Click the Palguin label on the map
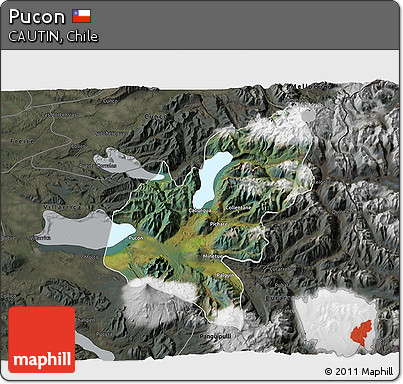Image resolution: width=403 pixels, height=384 pixels. pyautogui.click(x=225, y=275)
